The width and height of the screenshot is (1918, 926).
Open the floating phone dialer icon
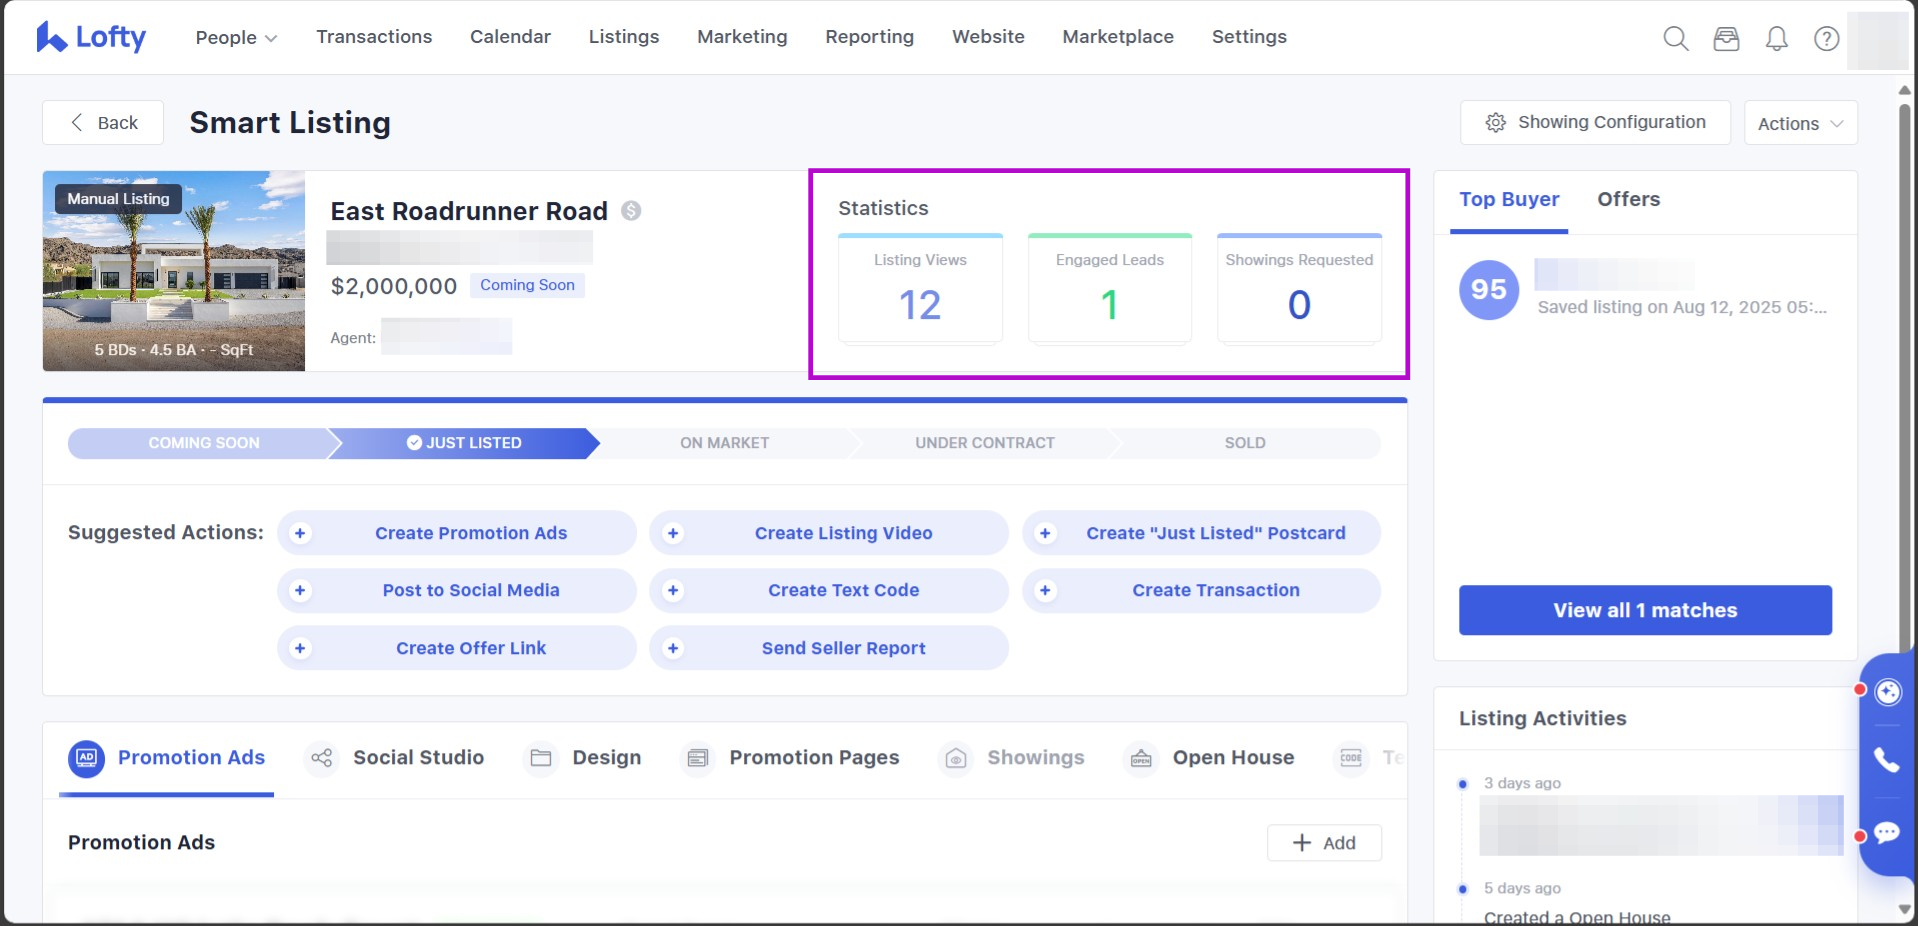coord(1887,760)
